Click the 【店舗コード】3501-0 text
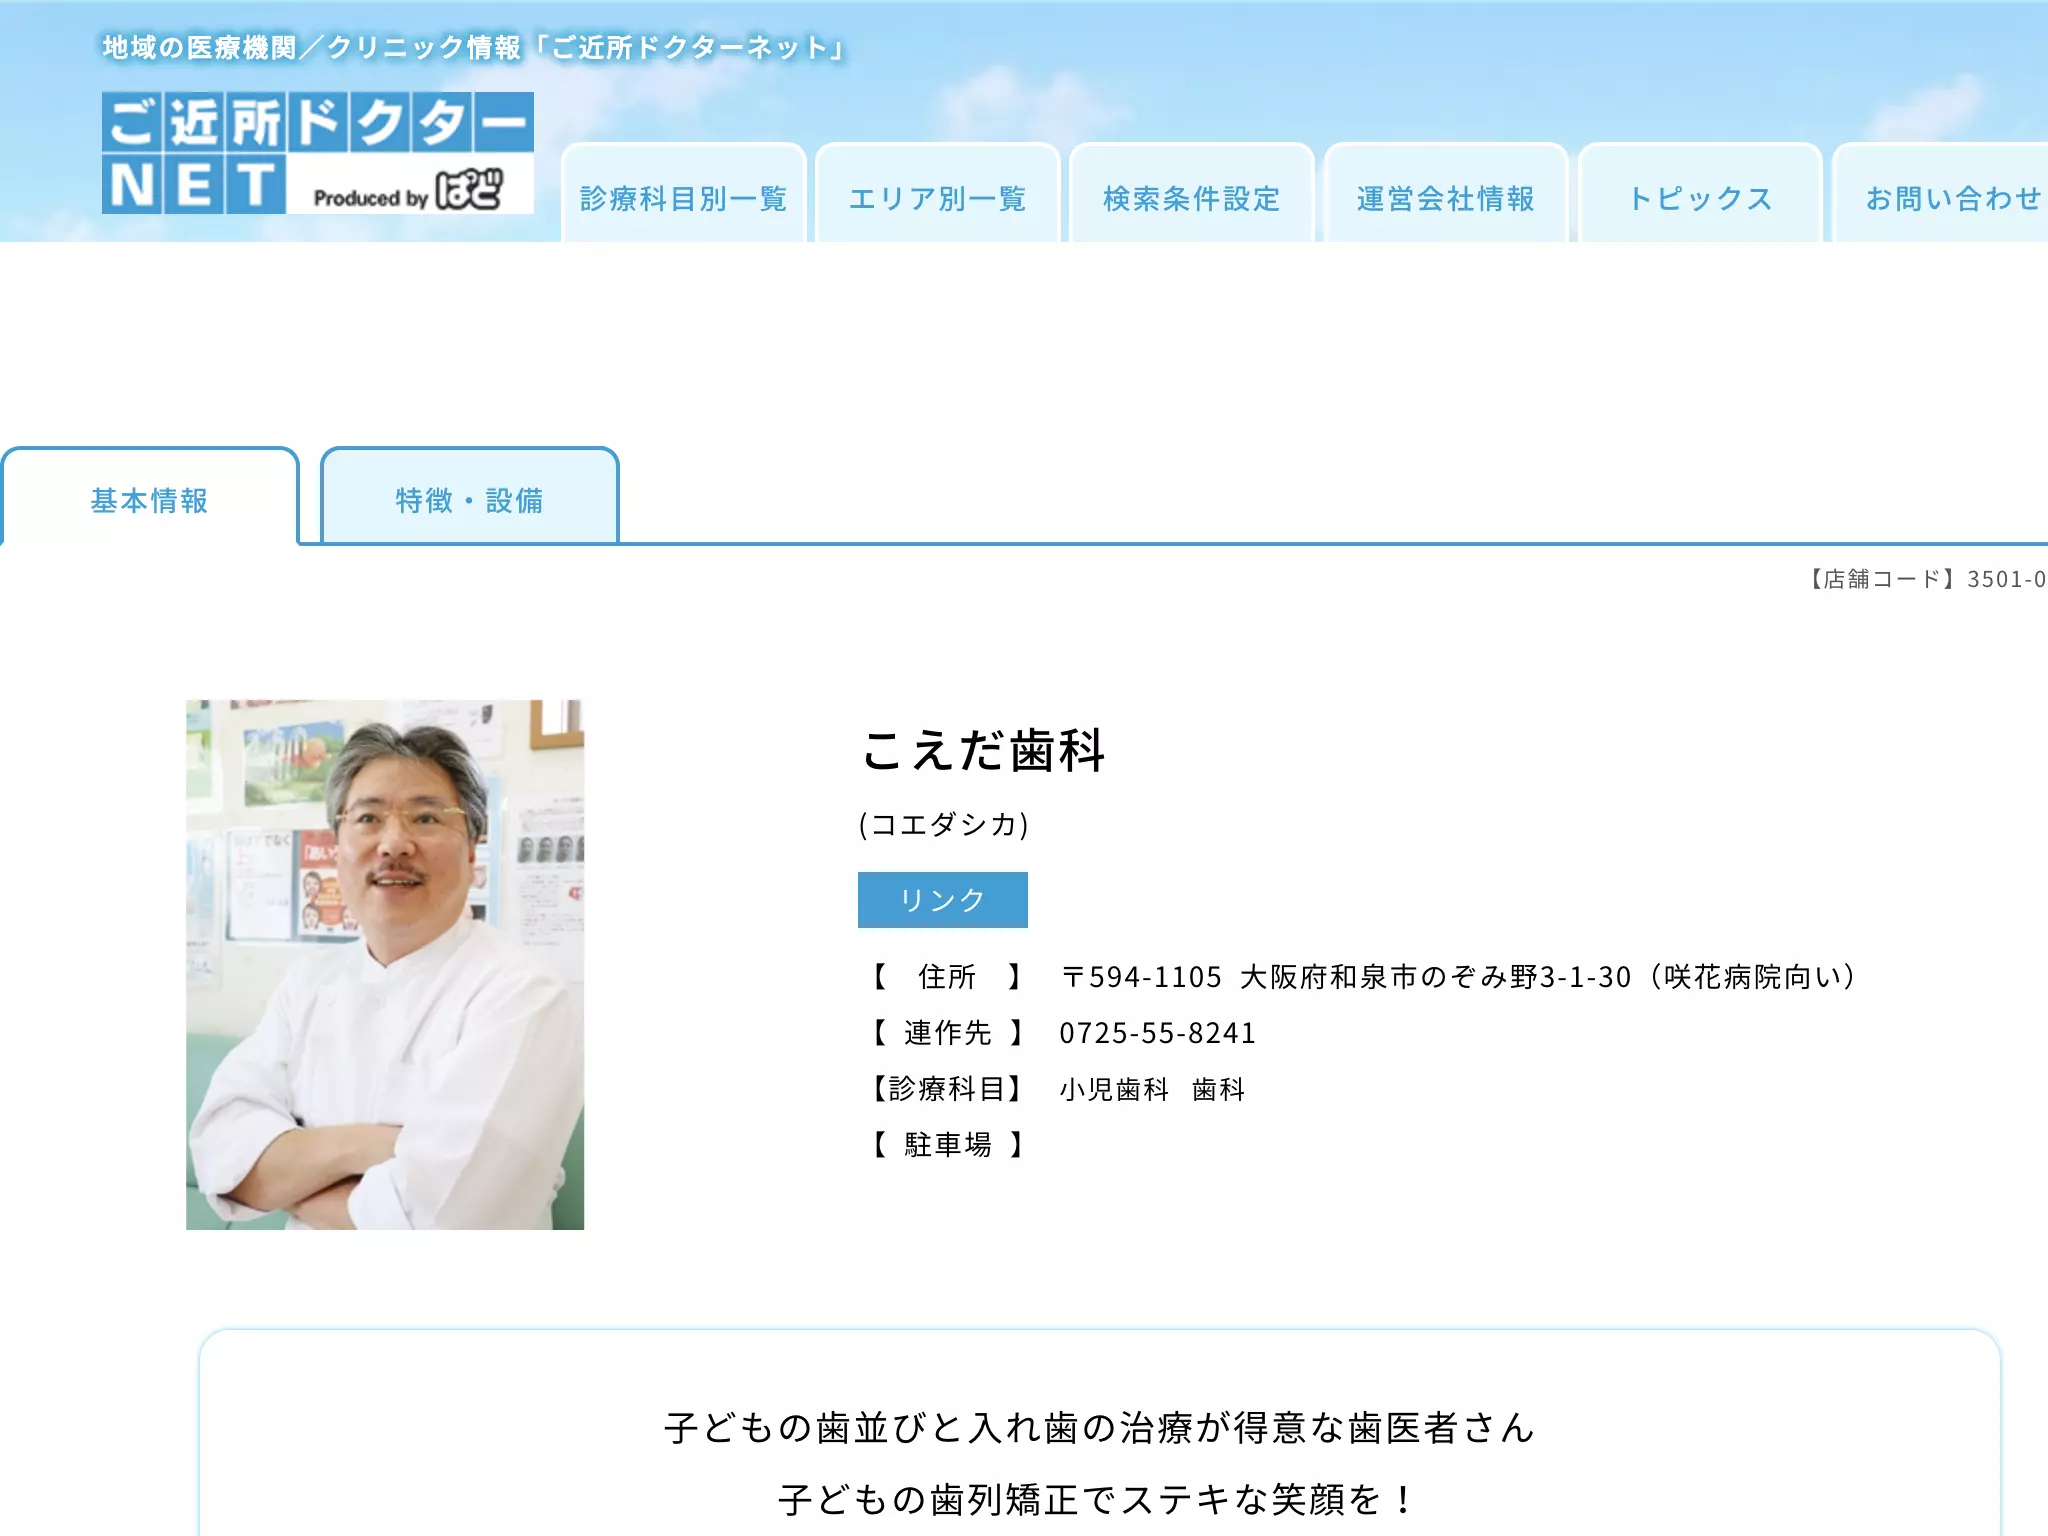This screenshot has height=1536, width=2048. (1926, 579)
